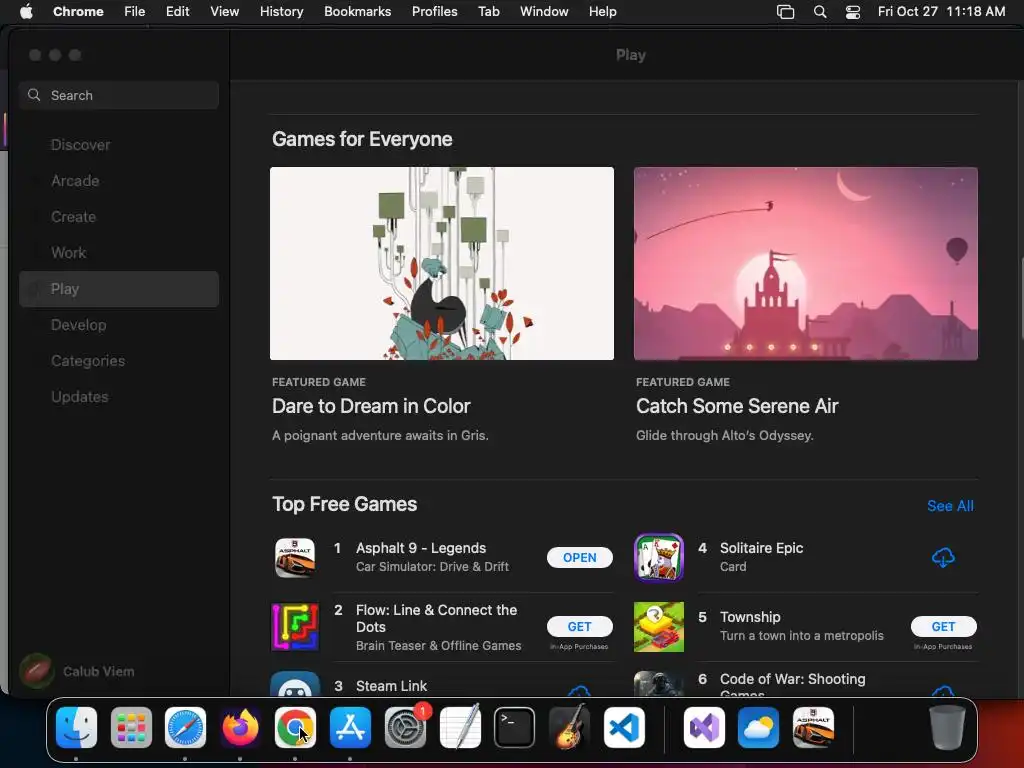This screenshot has height=768, width=1024.
Task: Click the Catch Some Serene Air title
Action: pos(737,406)
